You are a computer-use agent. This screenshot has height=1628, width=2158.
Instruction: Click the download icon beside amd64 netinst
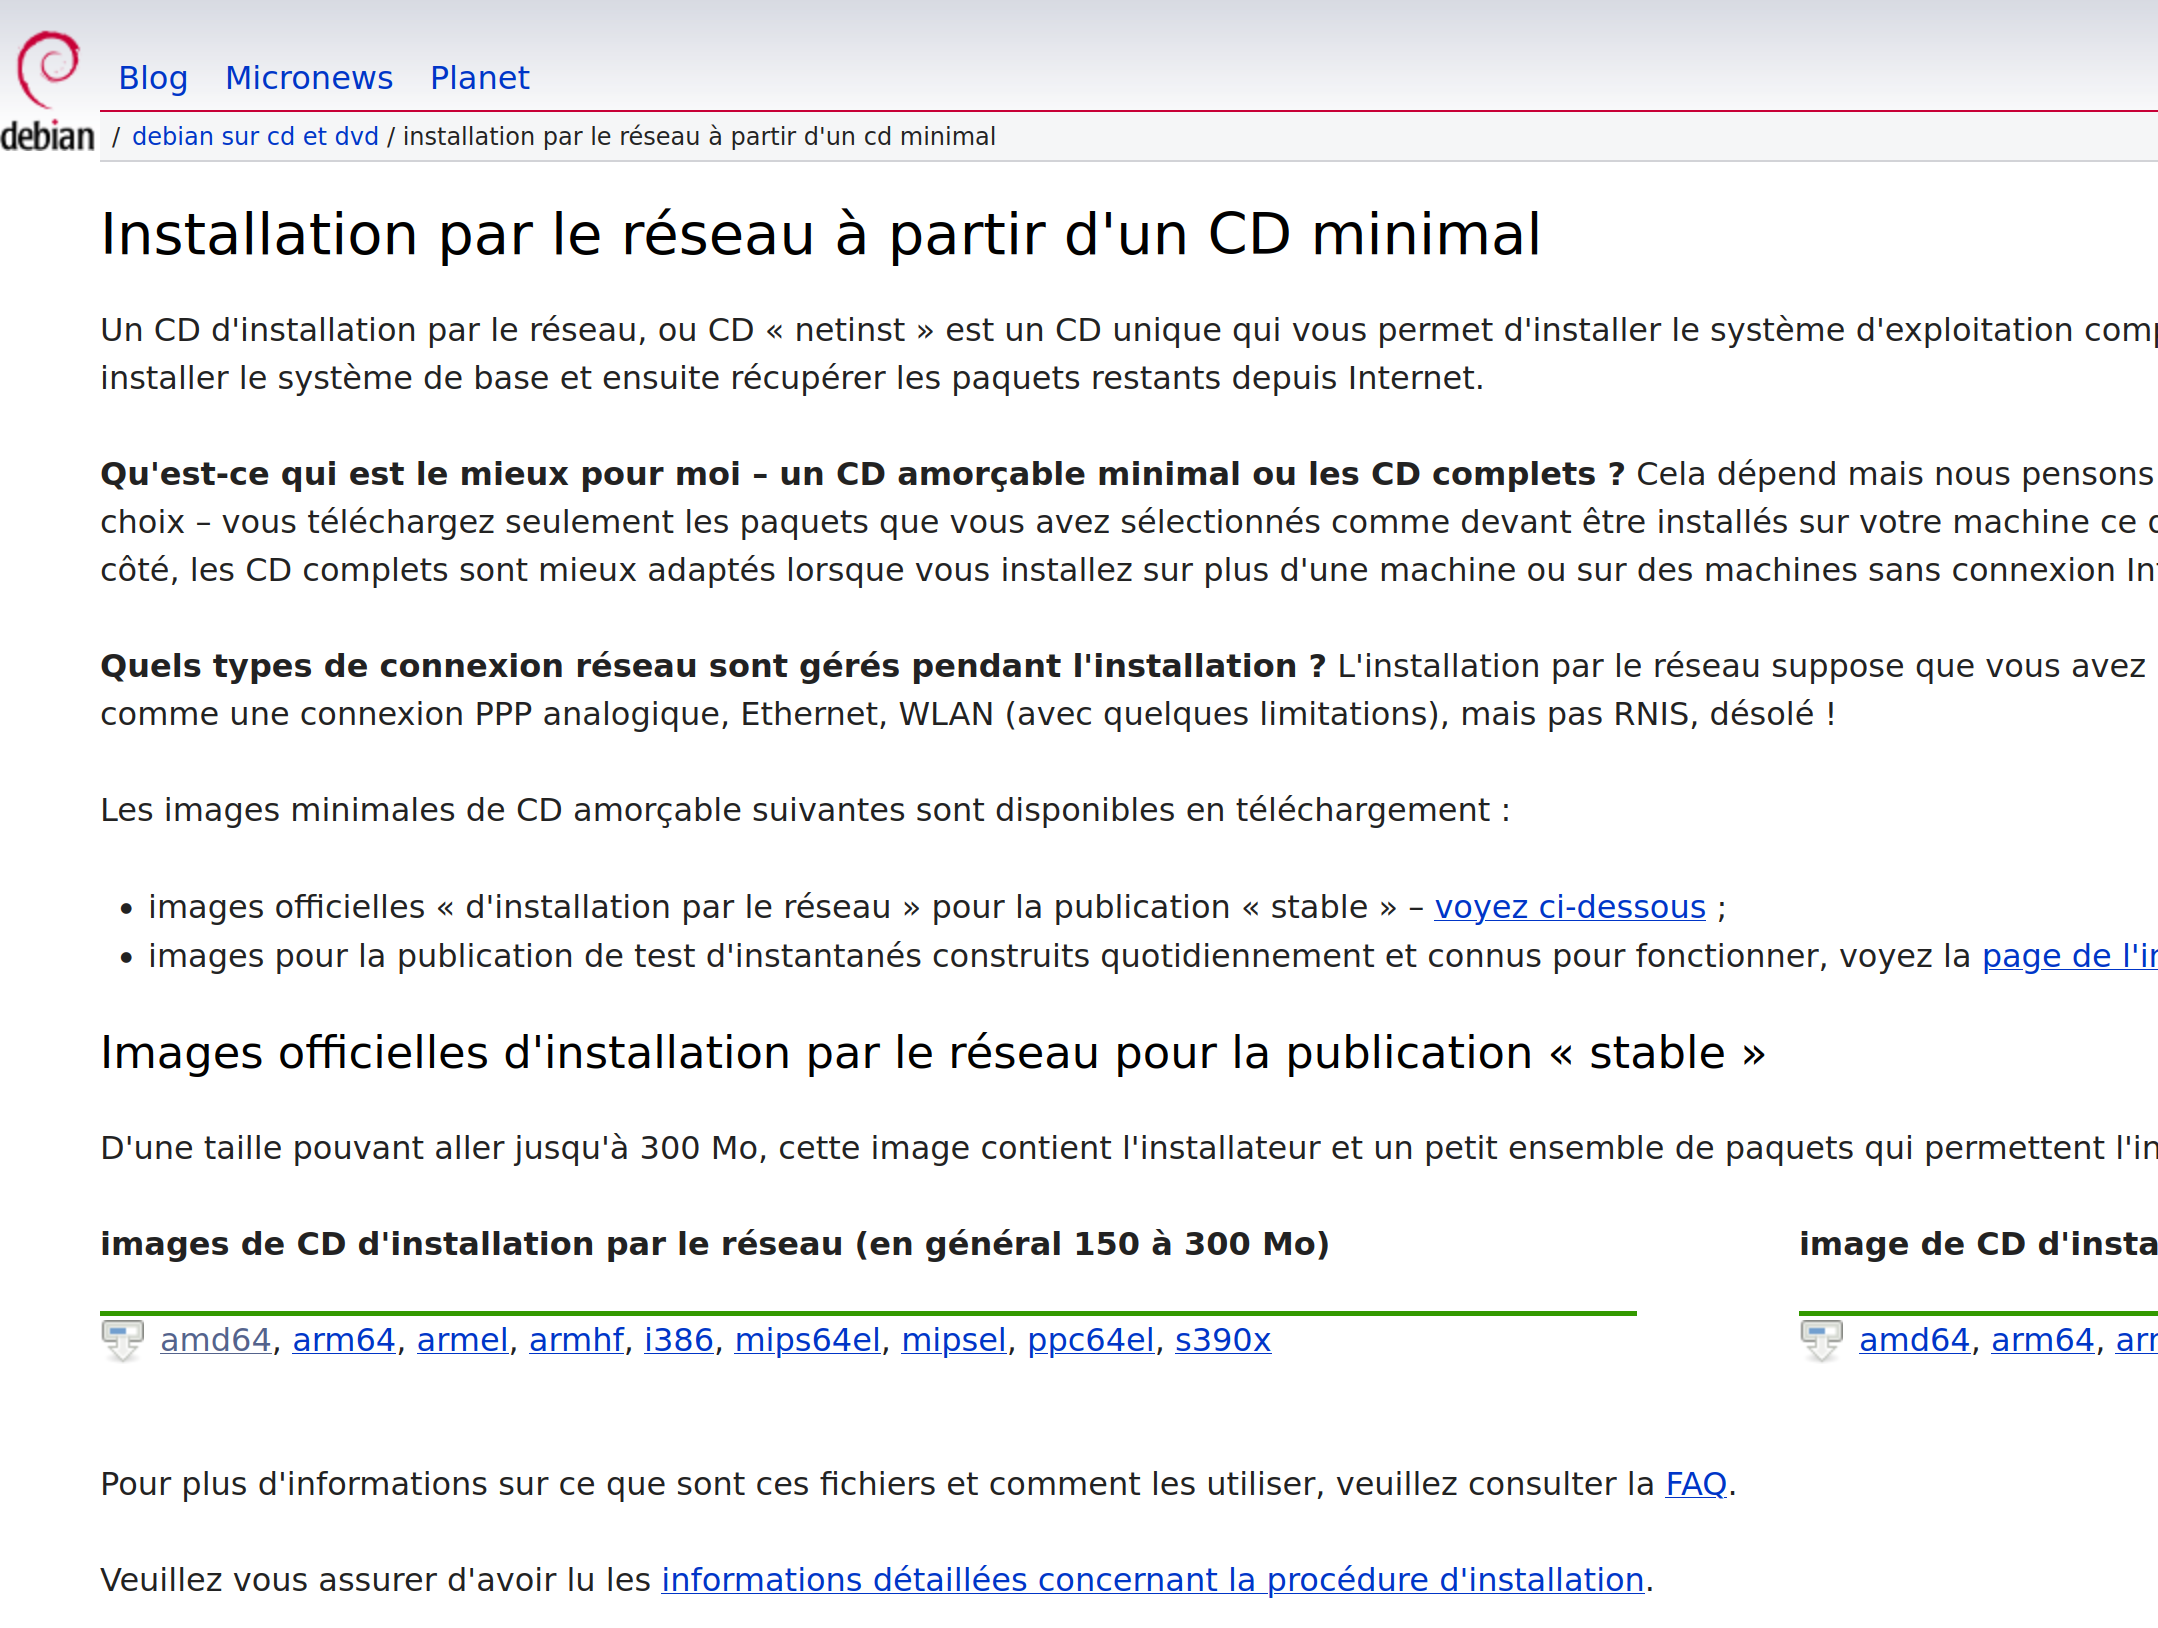(x=122, y=1340)
